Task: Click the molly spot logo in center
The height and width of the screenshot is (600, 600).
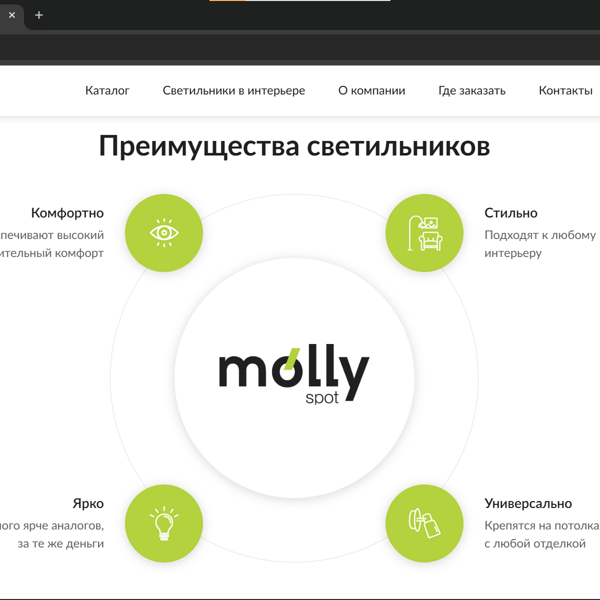Action: [294, 376]
